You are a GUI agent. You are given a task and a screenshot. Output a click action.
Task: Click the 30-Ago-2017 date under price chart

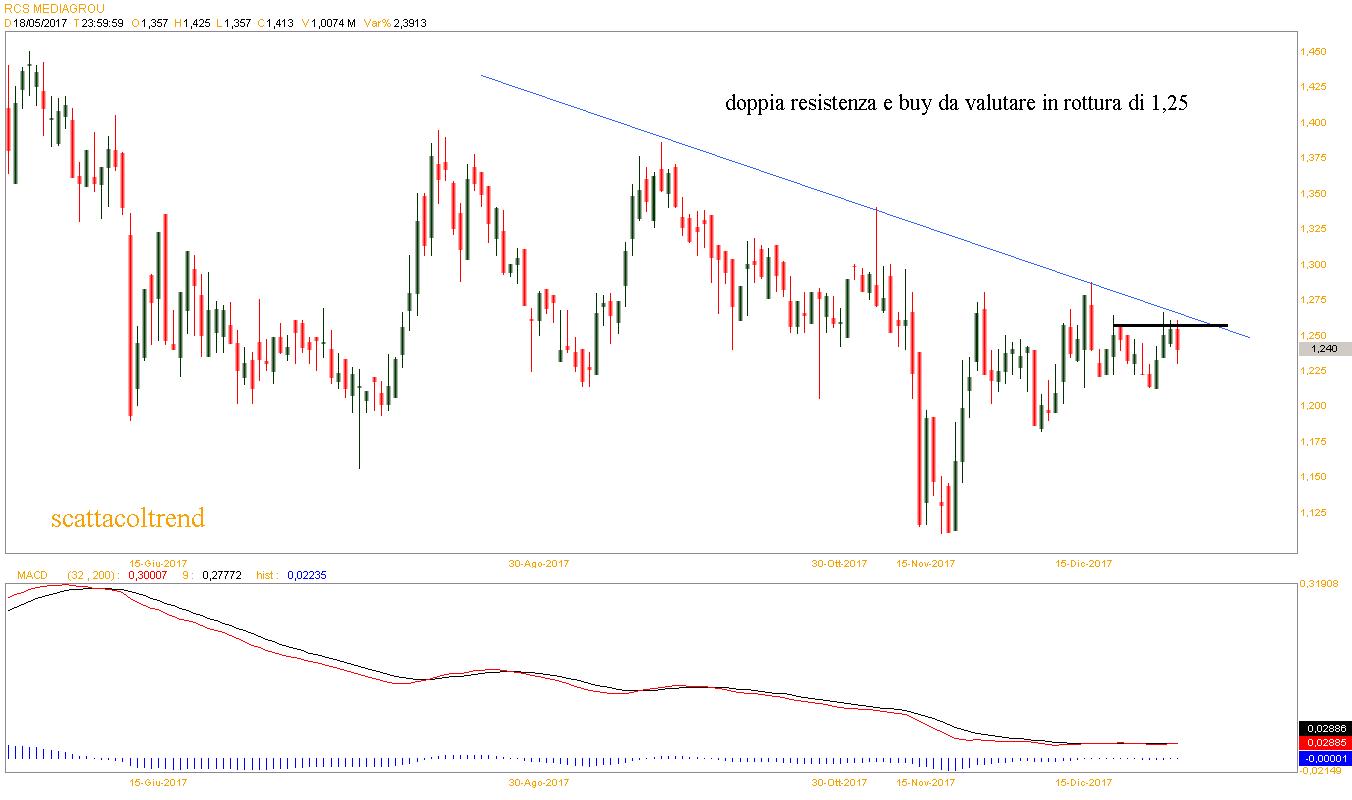coord(540,563)
